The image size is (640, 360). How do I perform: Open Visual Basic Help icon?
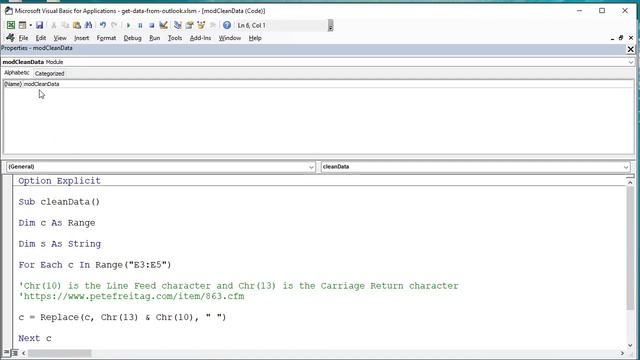(227, 25)
